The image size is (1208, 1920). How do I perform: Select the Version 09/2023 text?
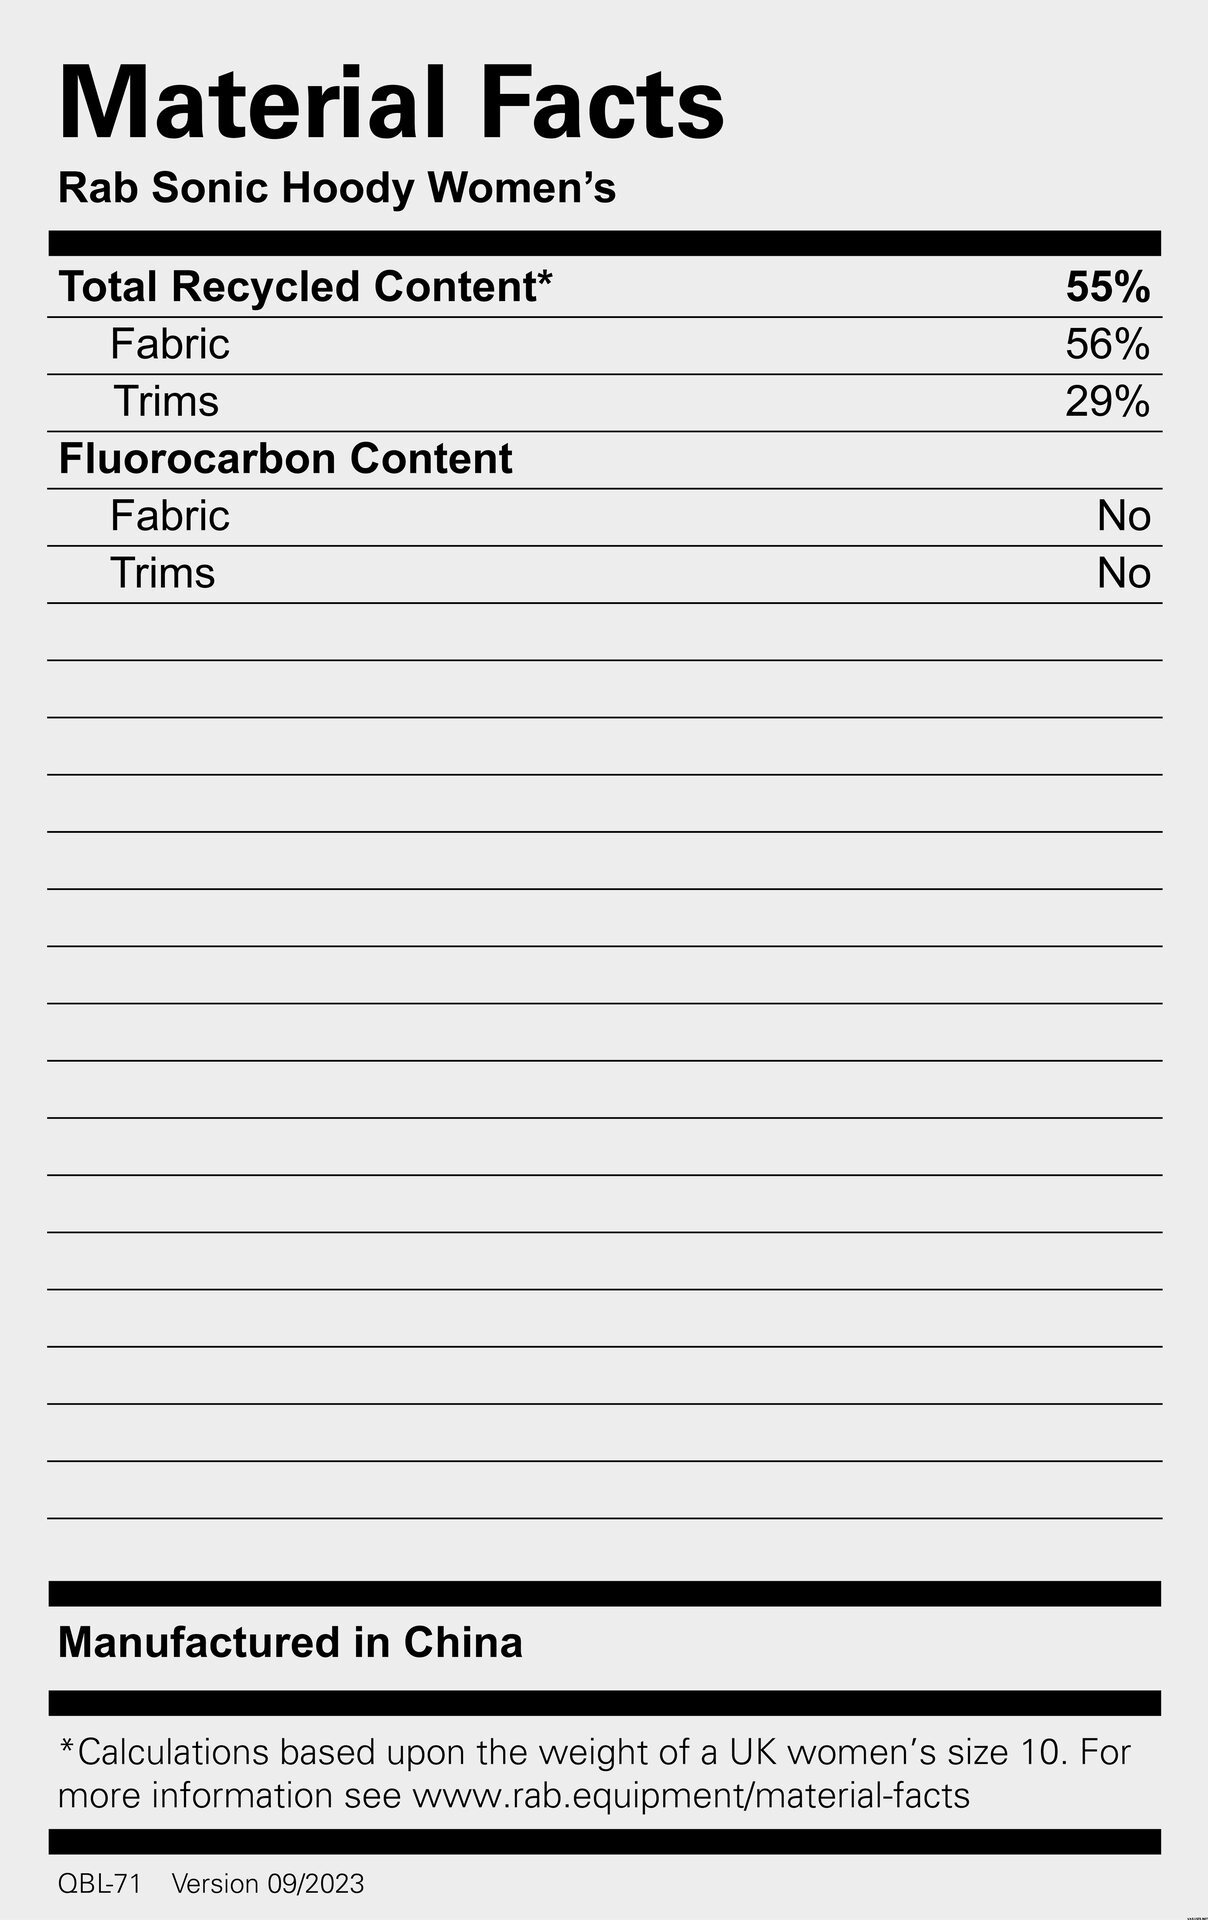click(268, 1884)
